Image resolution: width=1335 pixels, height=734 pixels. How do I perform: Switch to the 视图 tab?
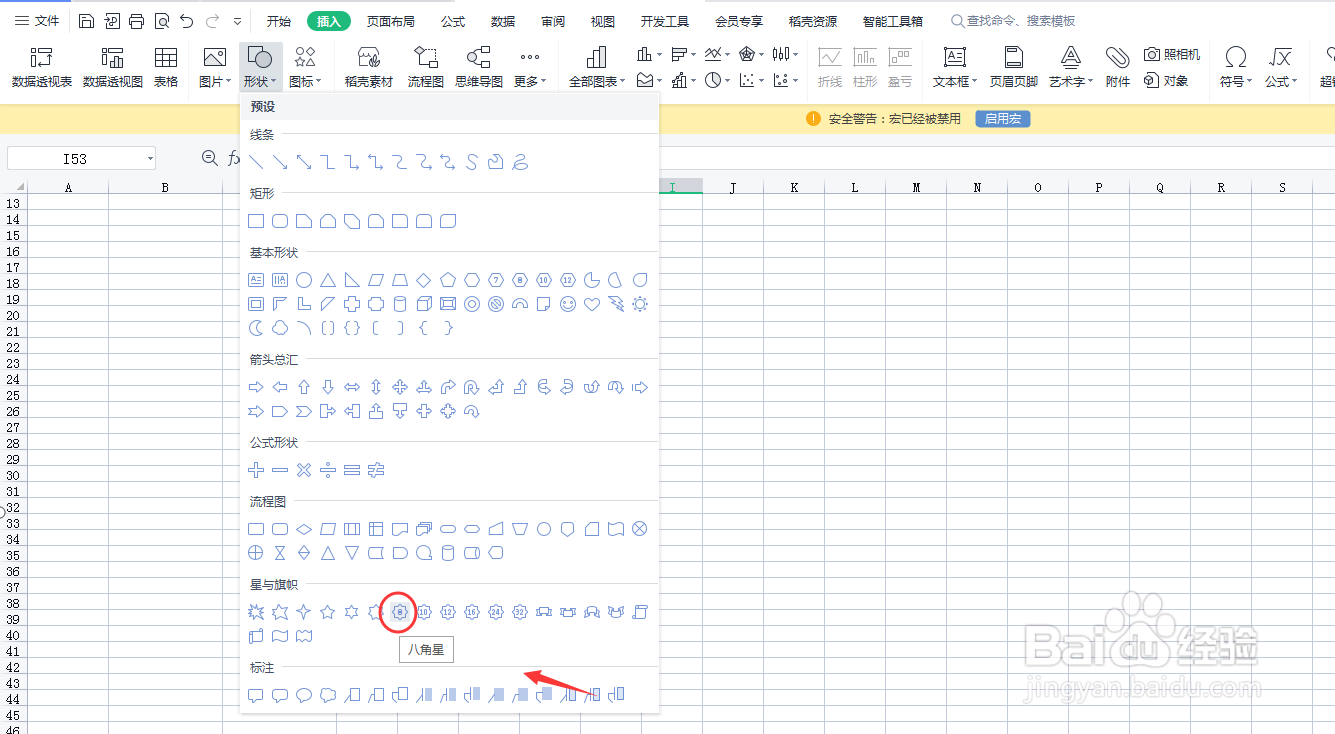click(x=603, y=21)
